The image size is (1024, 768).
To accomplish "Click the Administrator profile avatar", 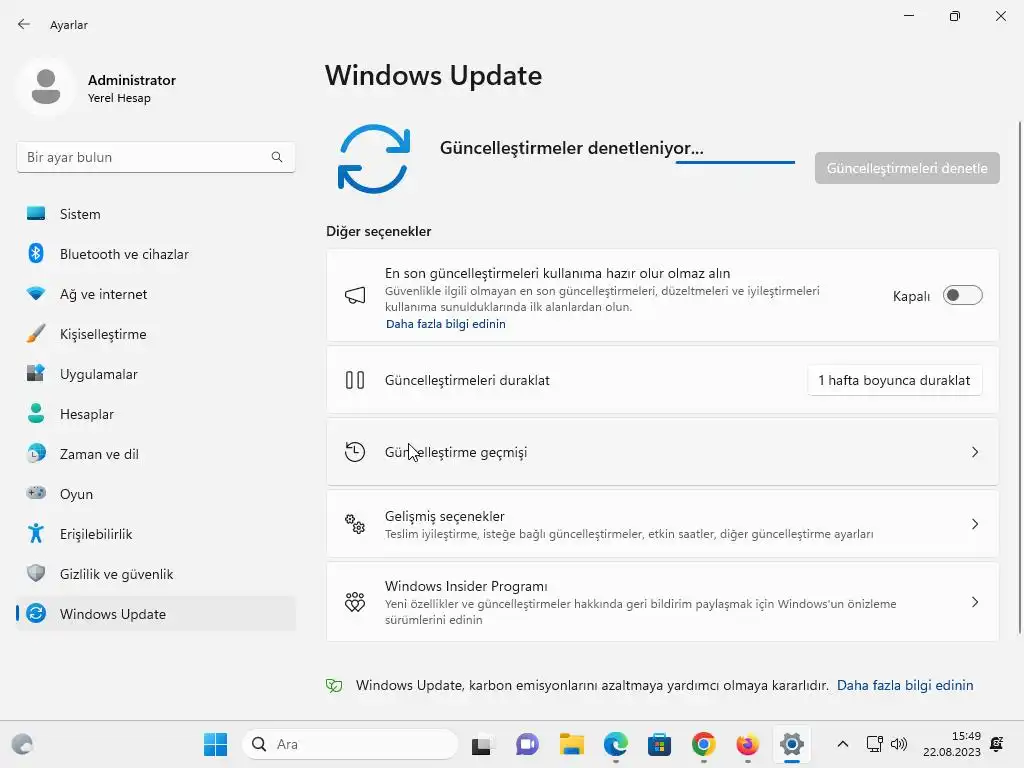I will 46,87.
